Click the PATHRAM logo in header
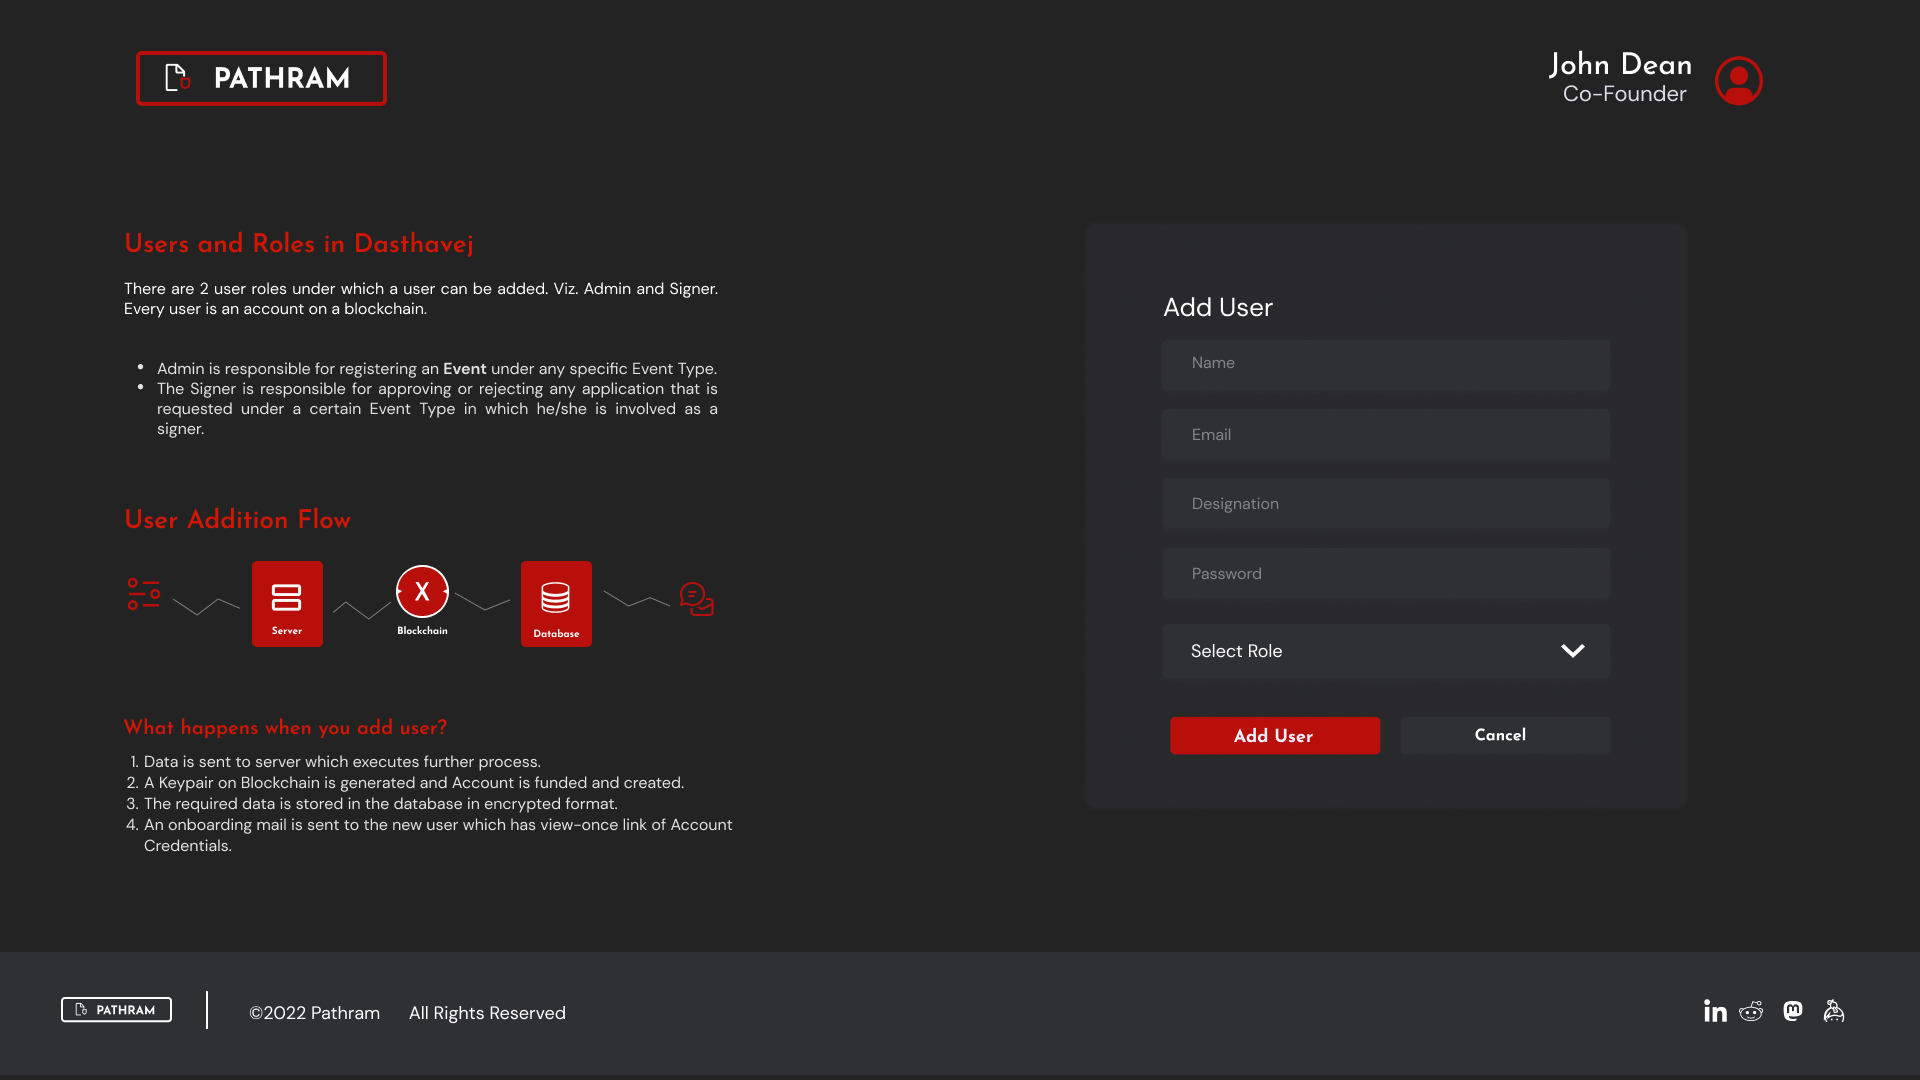The width and height of the screenshot is (1920, 1080). point(261,78)
